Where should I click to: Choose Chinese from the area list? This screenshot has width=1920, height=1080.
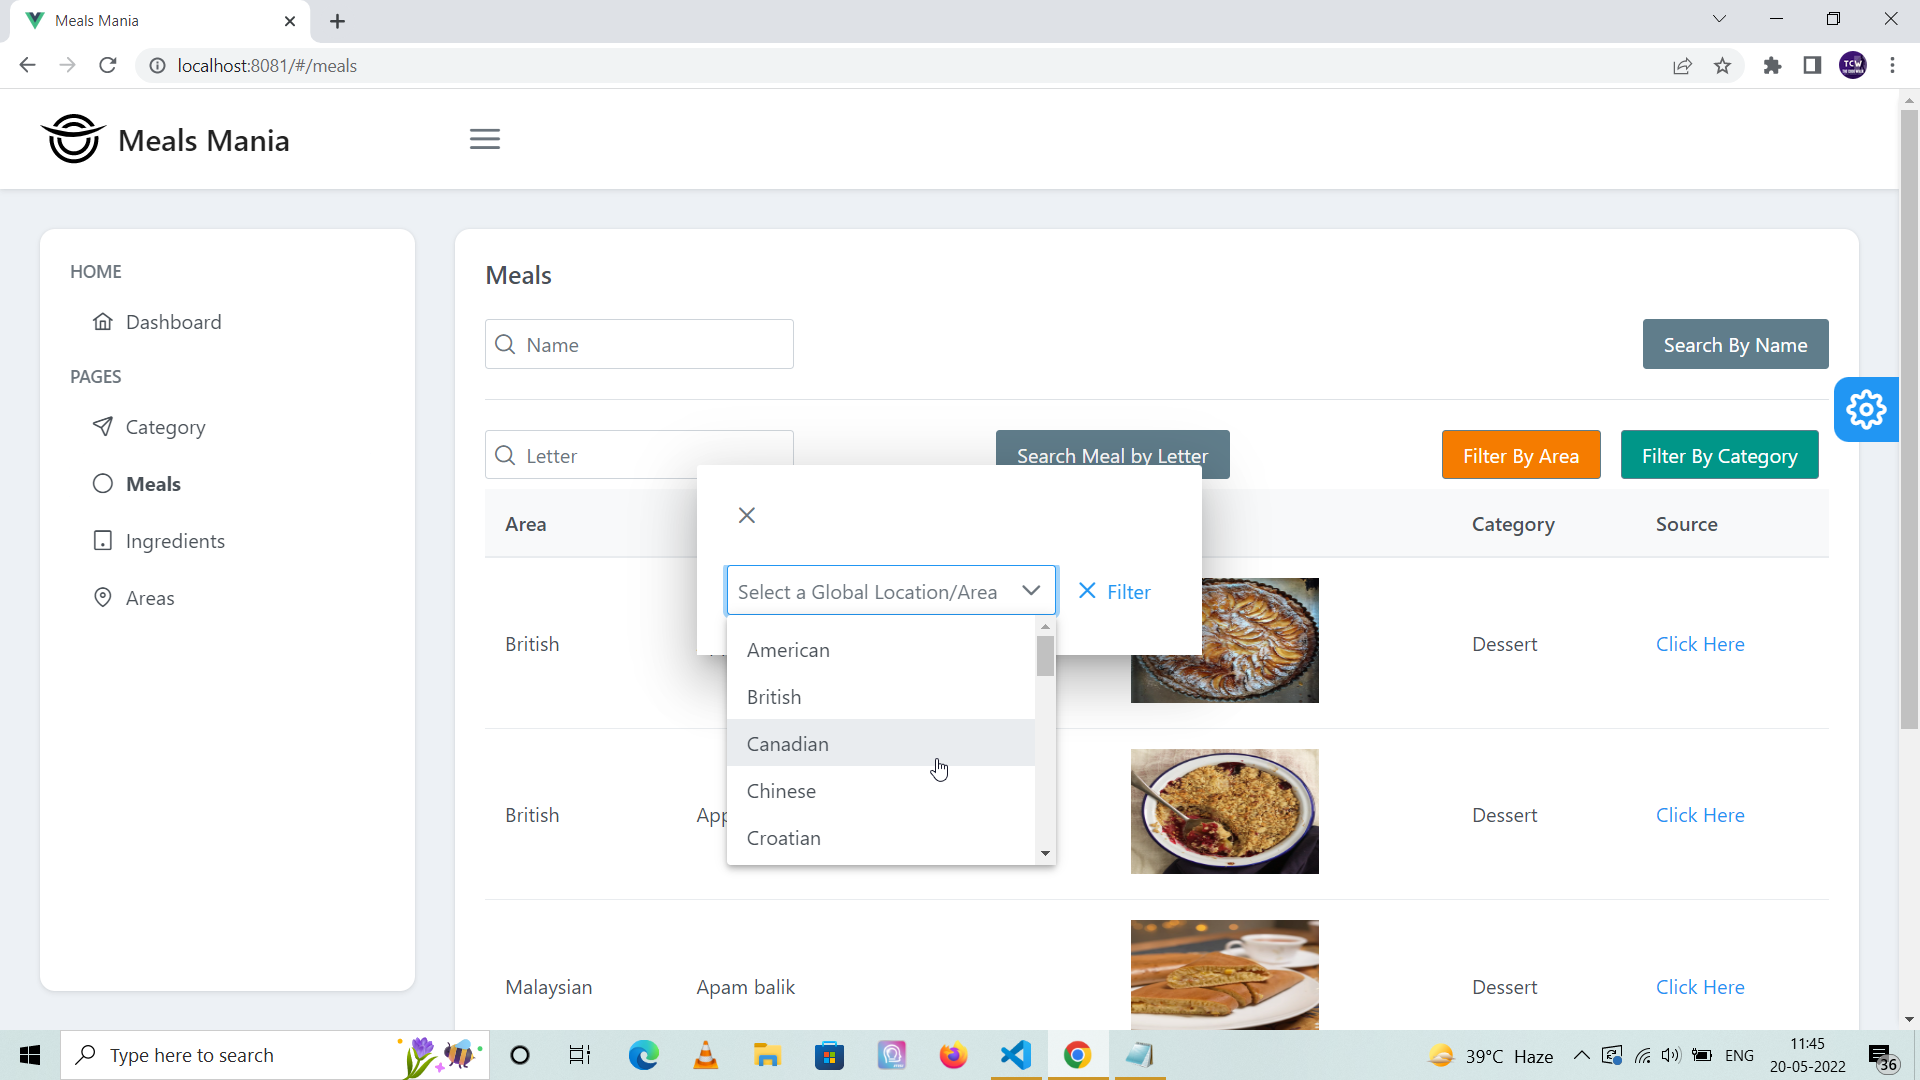pyautogui.click(x=881, y=791)
